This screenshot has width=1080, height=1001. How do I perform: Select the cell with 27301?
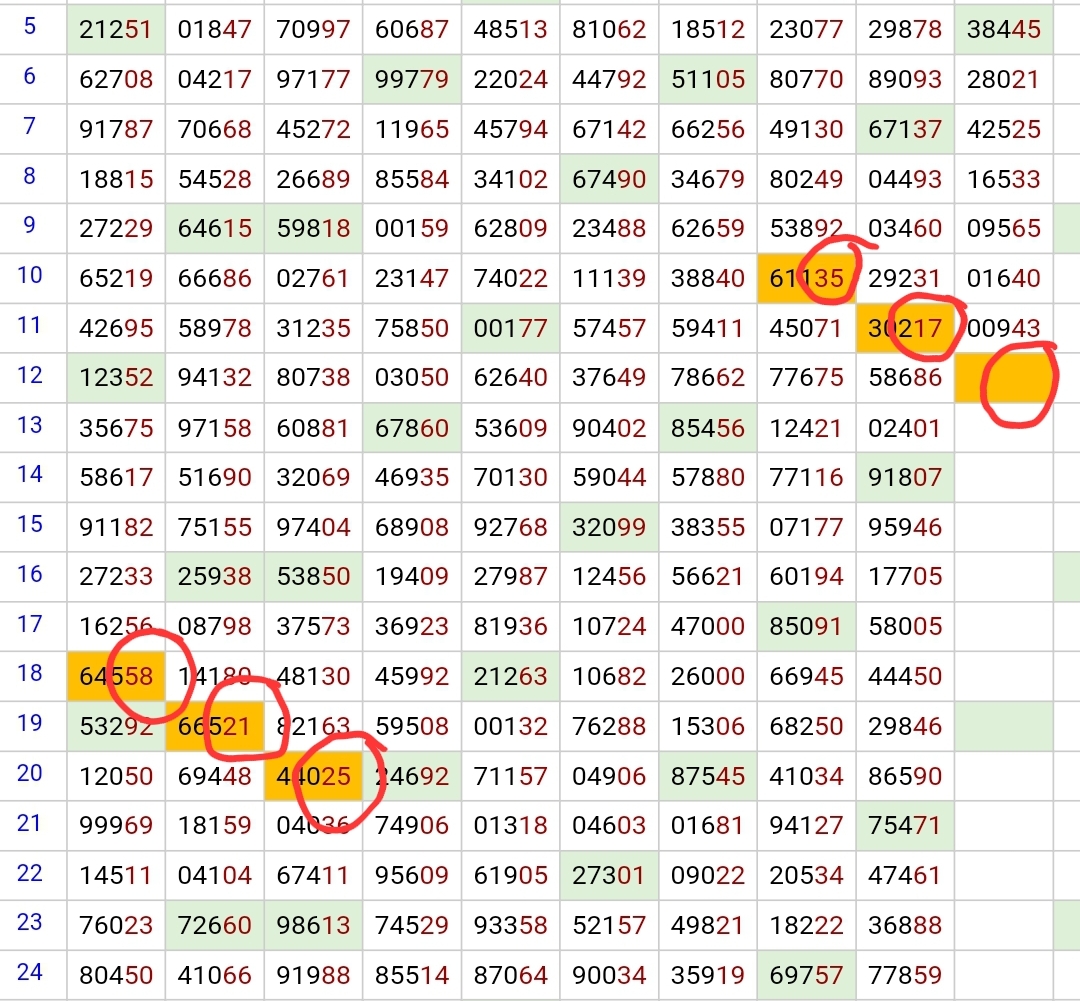pyautogui.click(x=609, y=876)
